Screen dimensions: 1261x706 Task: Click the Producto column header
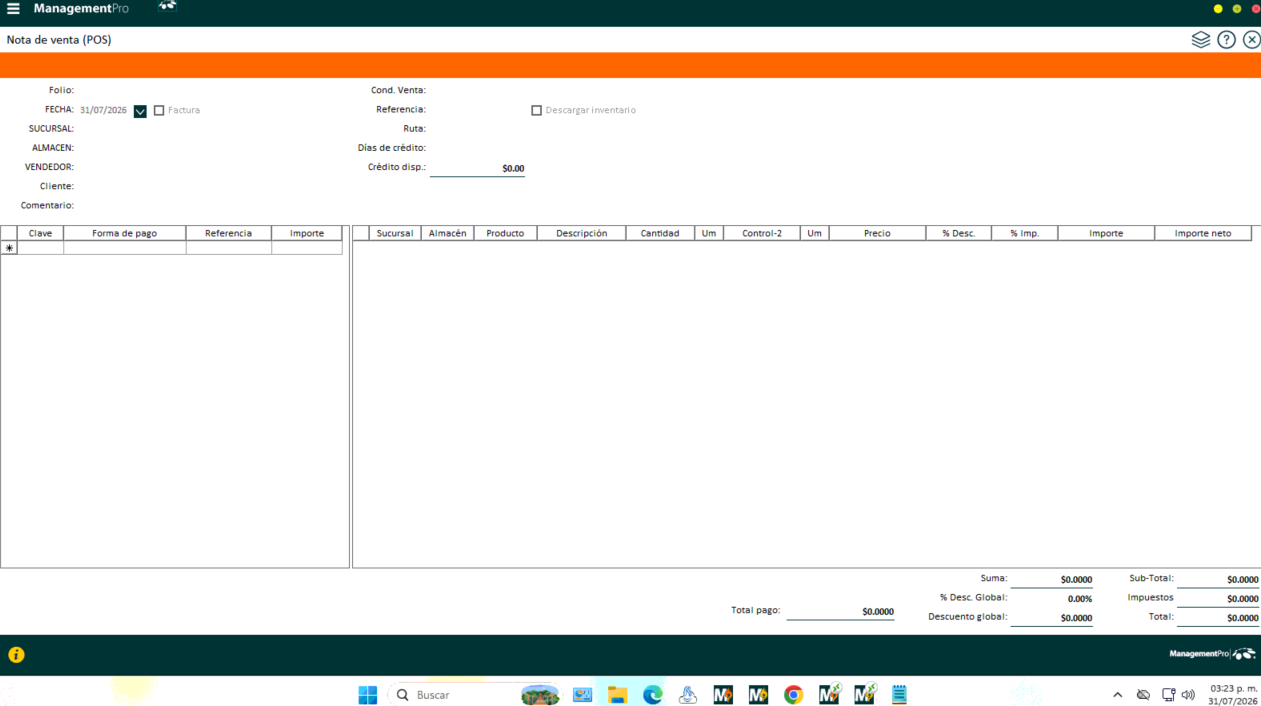pos(505,233)
